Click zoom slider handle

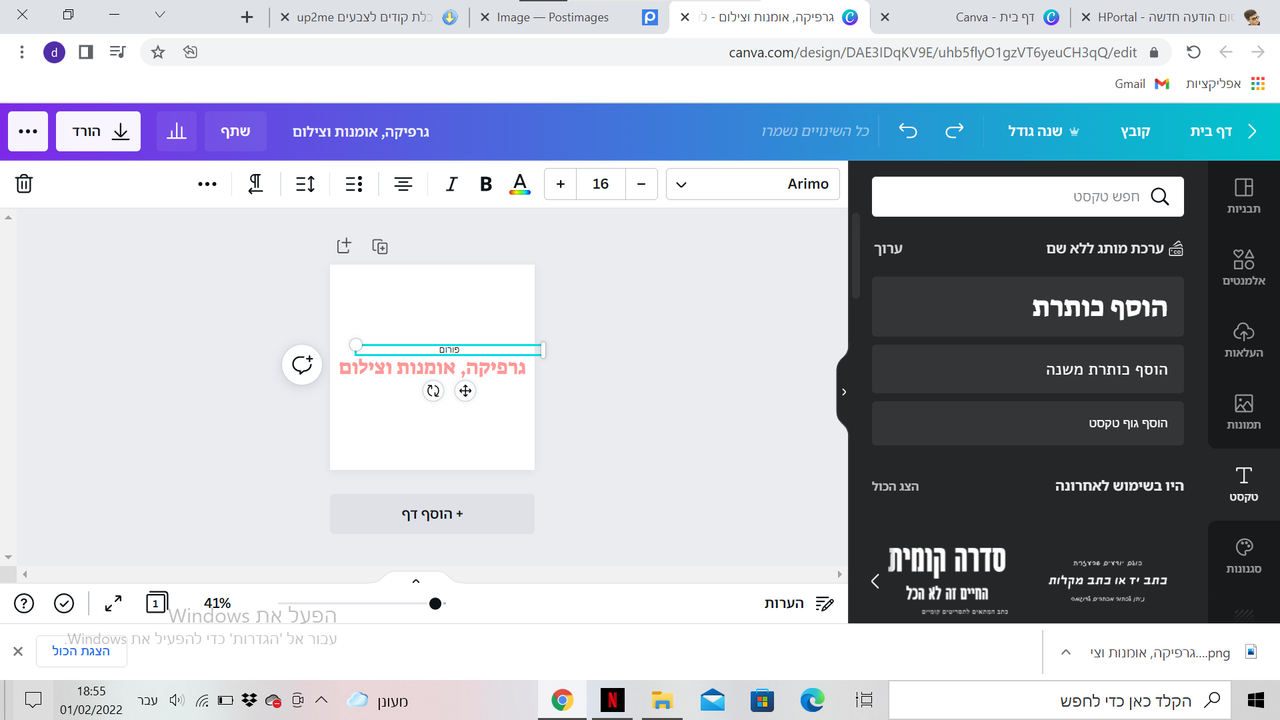pyautogui.click(x=435, y=603)
